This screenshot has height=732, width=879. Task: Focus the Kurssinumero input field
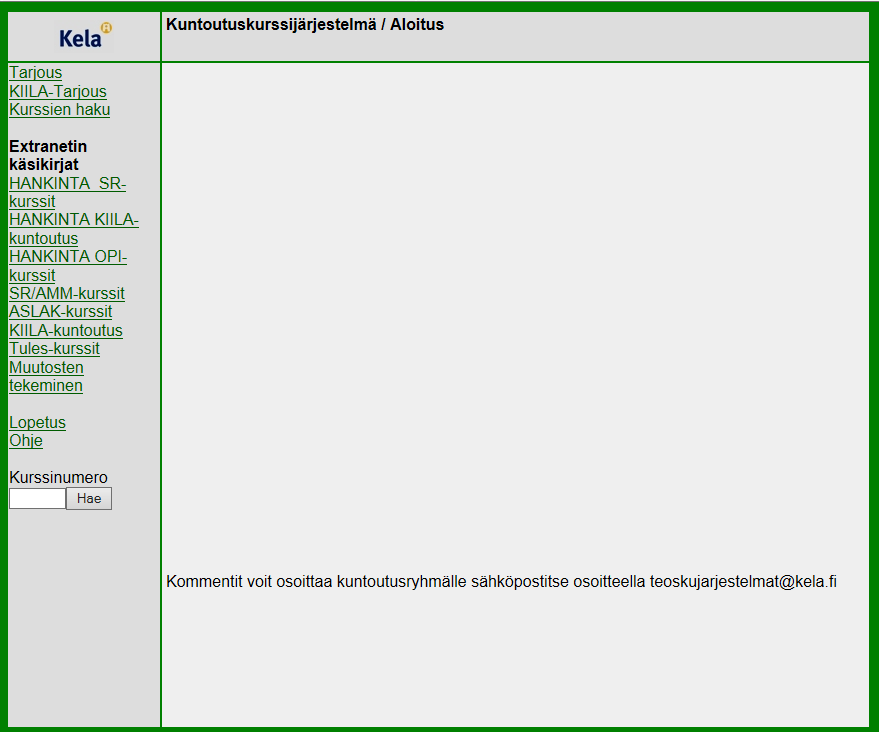click(38, 498)
